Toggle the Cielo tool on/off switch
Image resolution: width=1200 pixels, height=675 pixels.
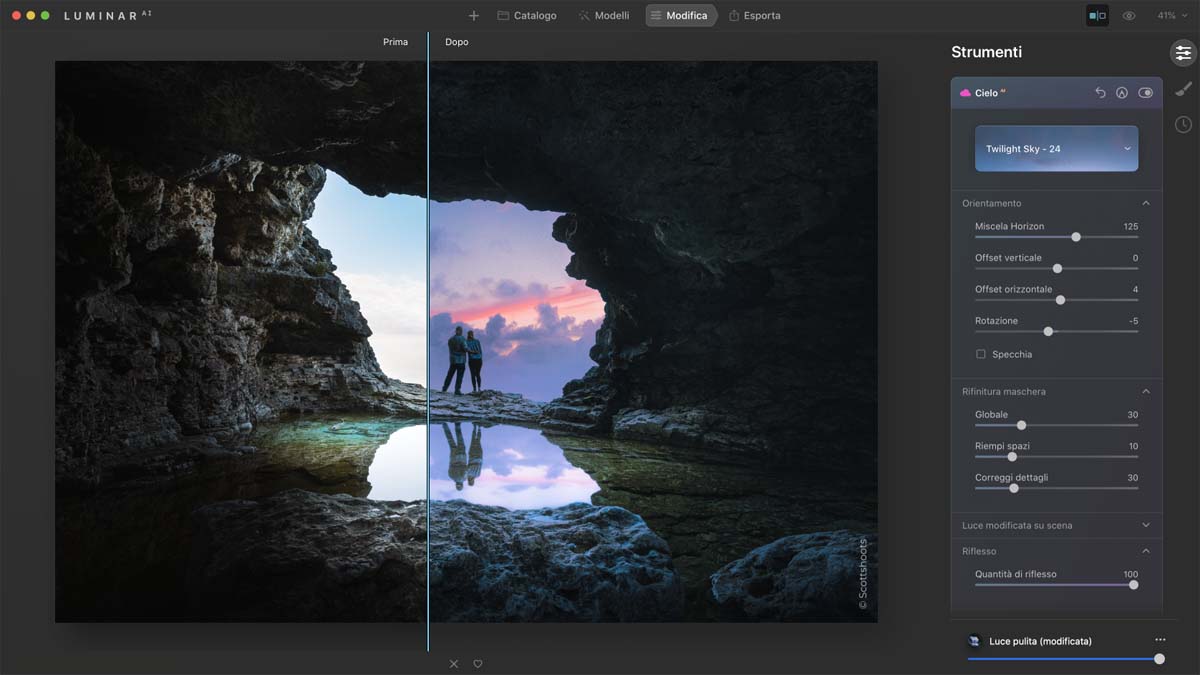1145,93
